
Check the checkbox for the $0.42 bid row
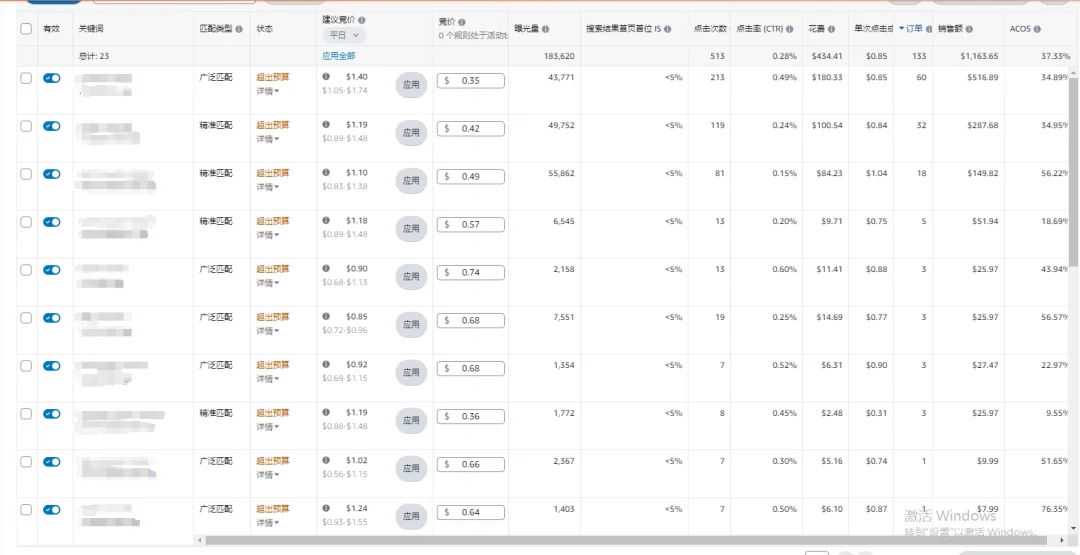pos(25,126)
